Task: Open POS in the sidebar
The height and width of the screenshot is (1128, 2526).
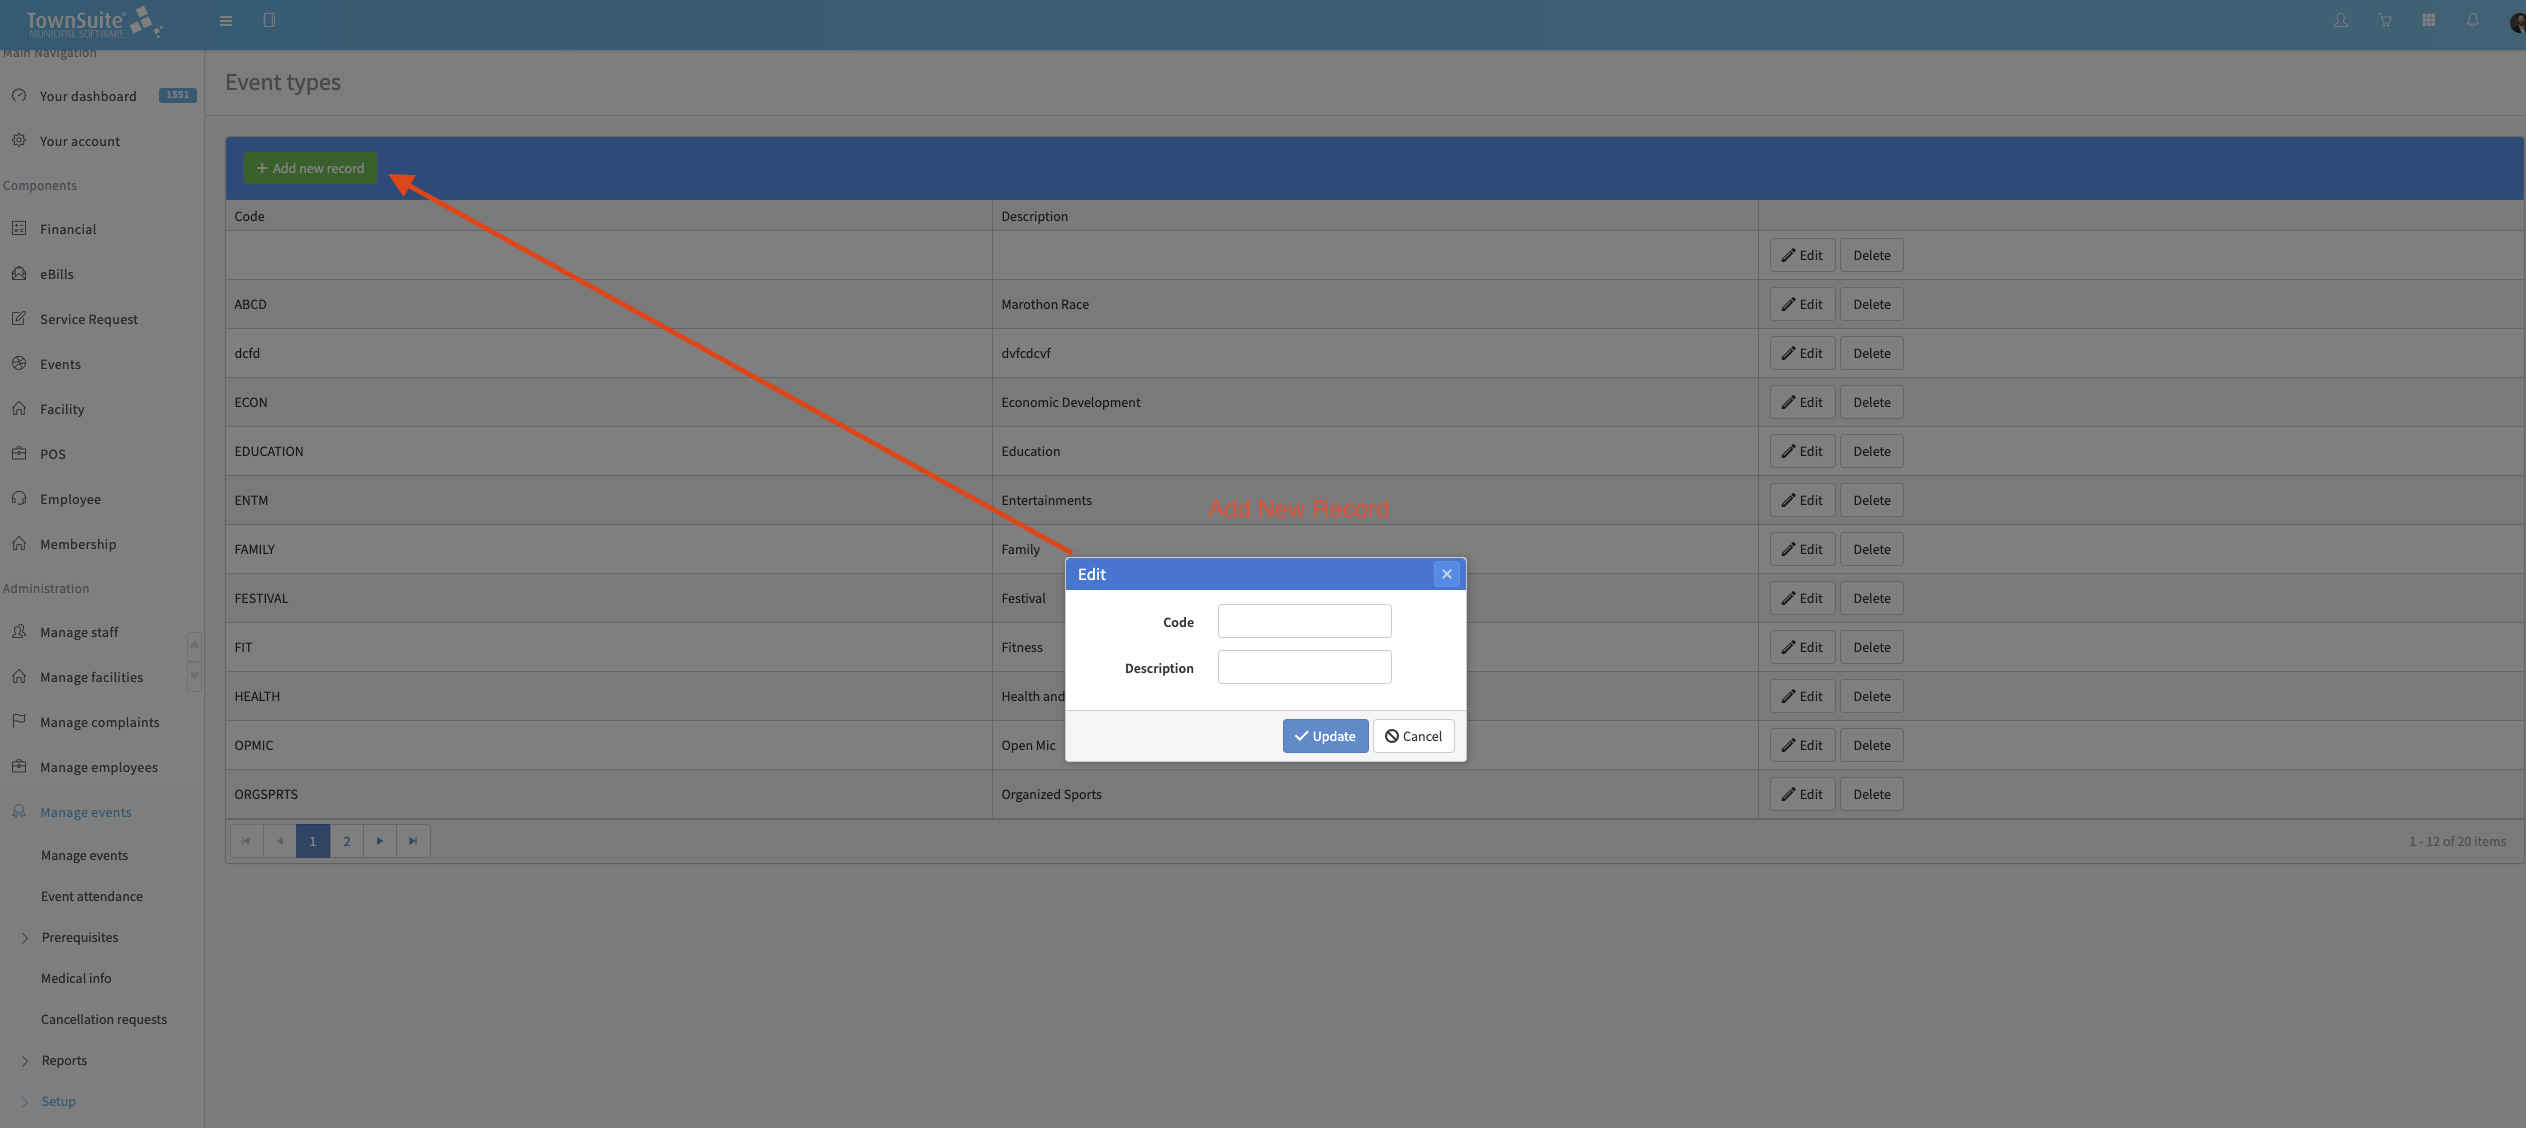Action: click(x=53, y=454)
